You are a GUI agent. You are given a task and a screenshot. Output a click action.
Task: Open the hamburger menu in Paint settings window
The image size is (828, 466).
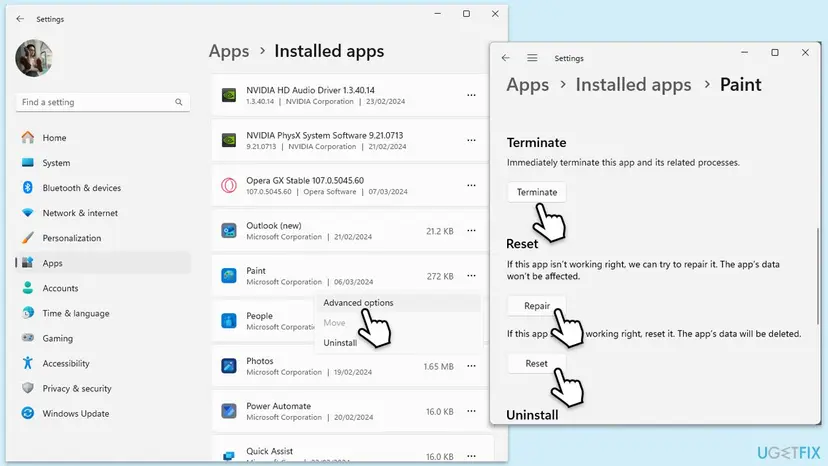click(x=532, y=58)
